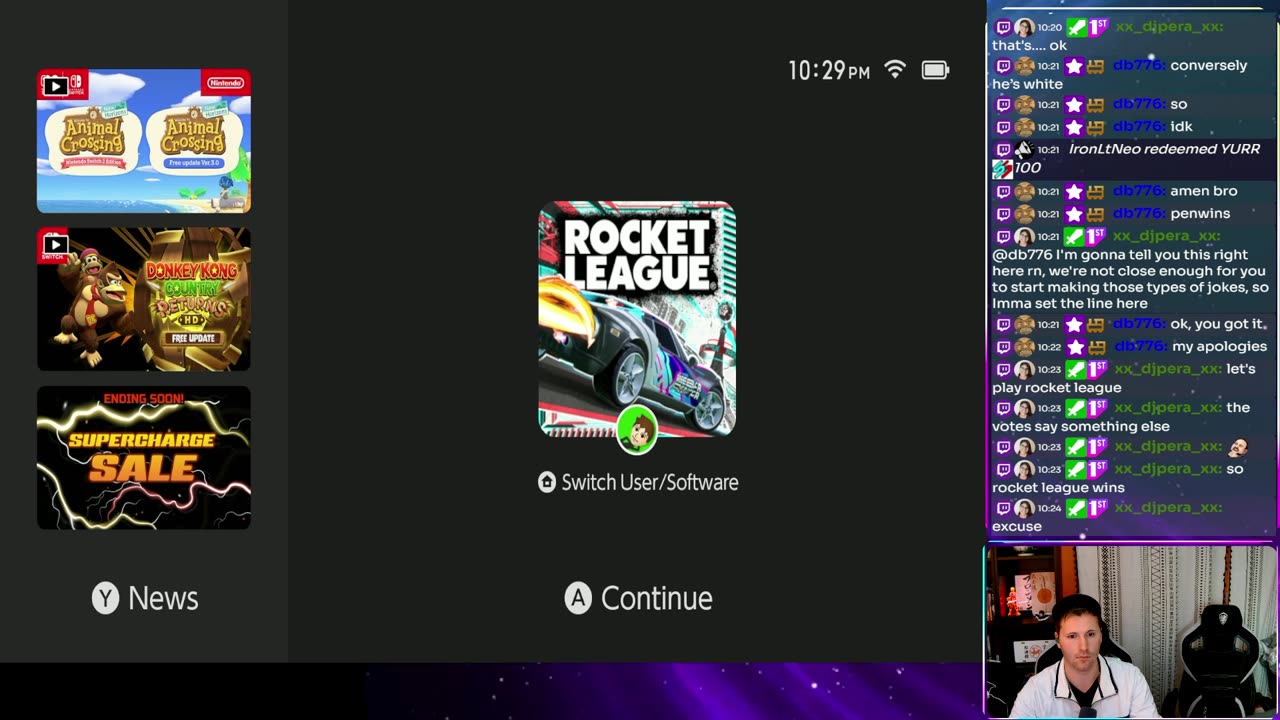The height and width of the screenshot is (720, 1280).
Task: Click the star badge on db776's 'so' message
Action: 1075,105
